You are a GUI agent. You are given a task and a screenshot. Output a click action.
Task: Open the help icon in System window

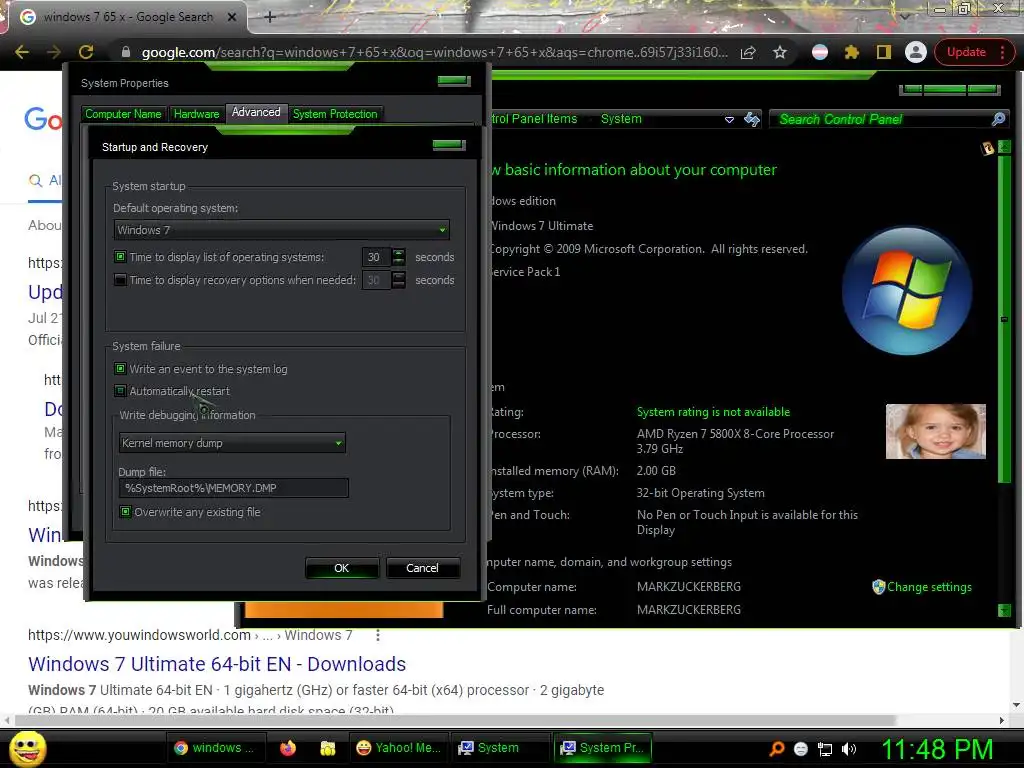point(987,148)
